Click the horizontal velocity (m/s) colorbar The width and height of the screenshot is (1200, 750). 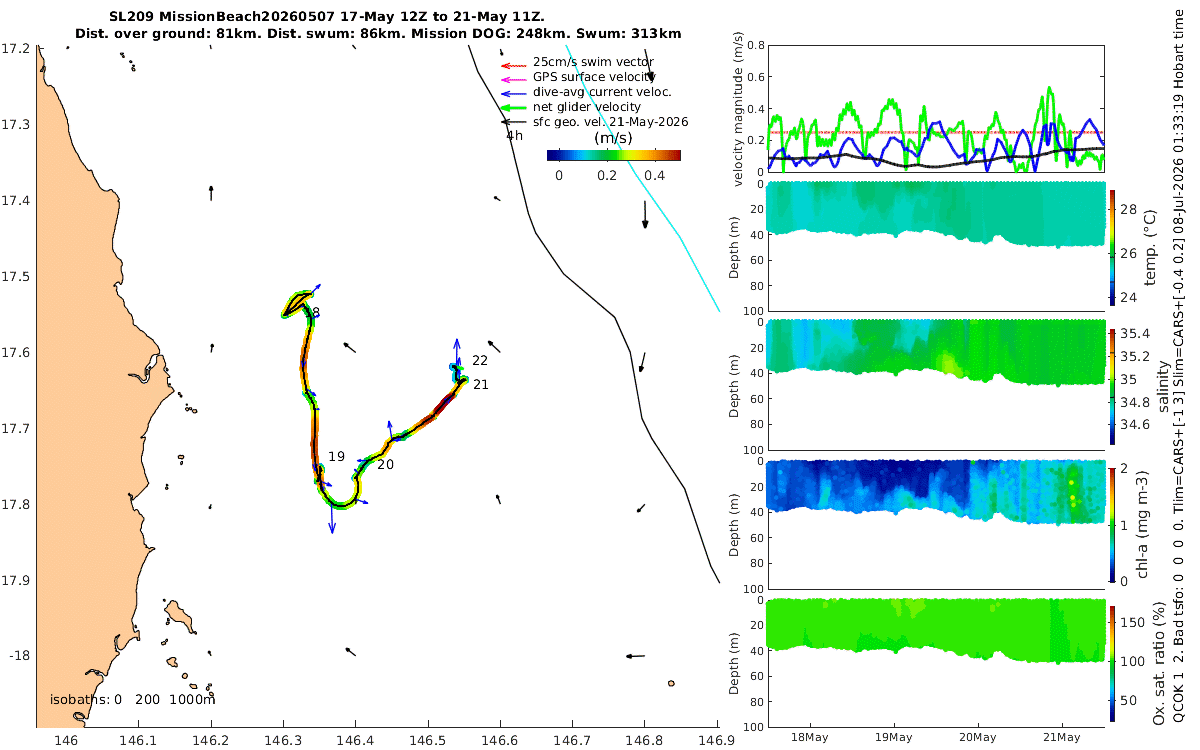(x=614, y=155)
